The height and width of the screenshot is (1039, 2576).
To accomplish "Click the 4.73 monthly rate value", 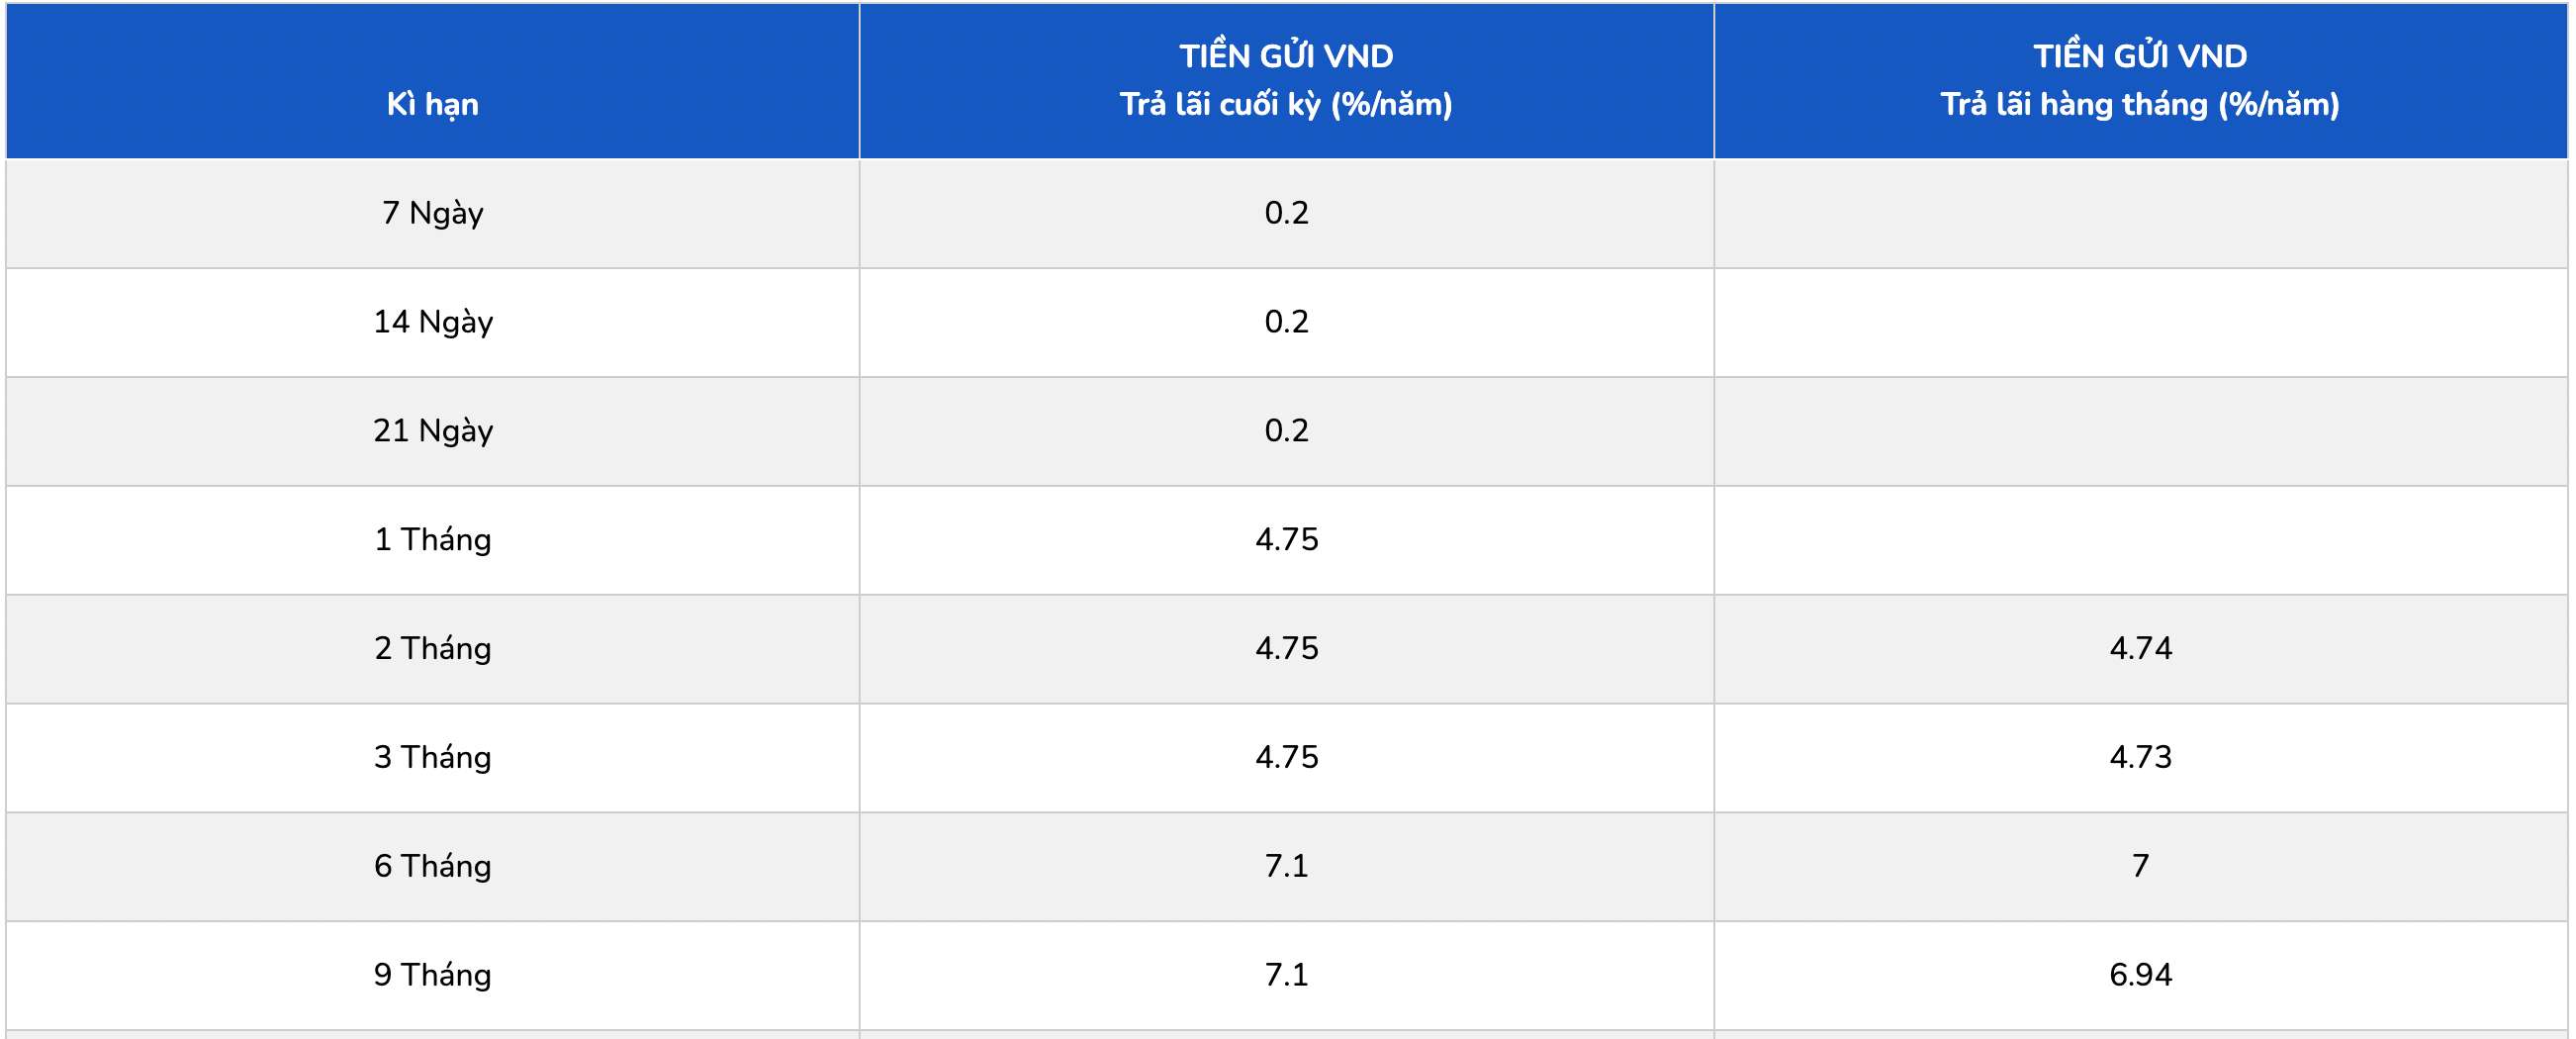I will [x=2140, y=758].
